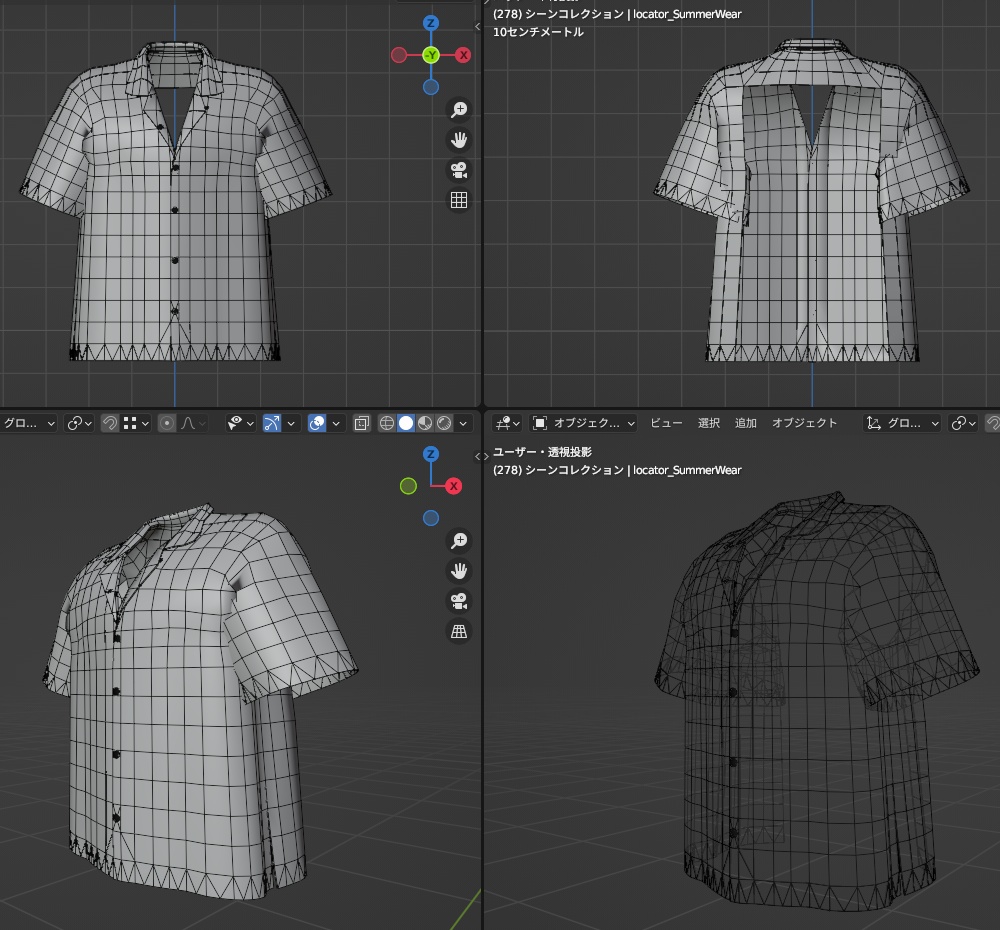Click the sidebar arrows at bottom viewport divider
The image size is (1000, 930).
[482, 456]
